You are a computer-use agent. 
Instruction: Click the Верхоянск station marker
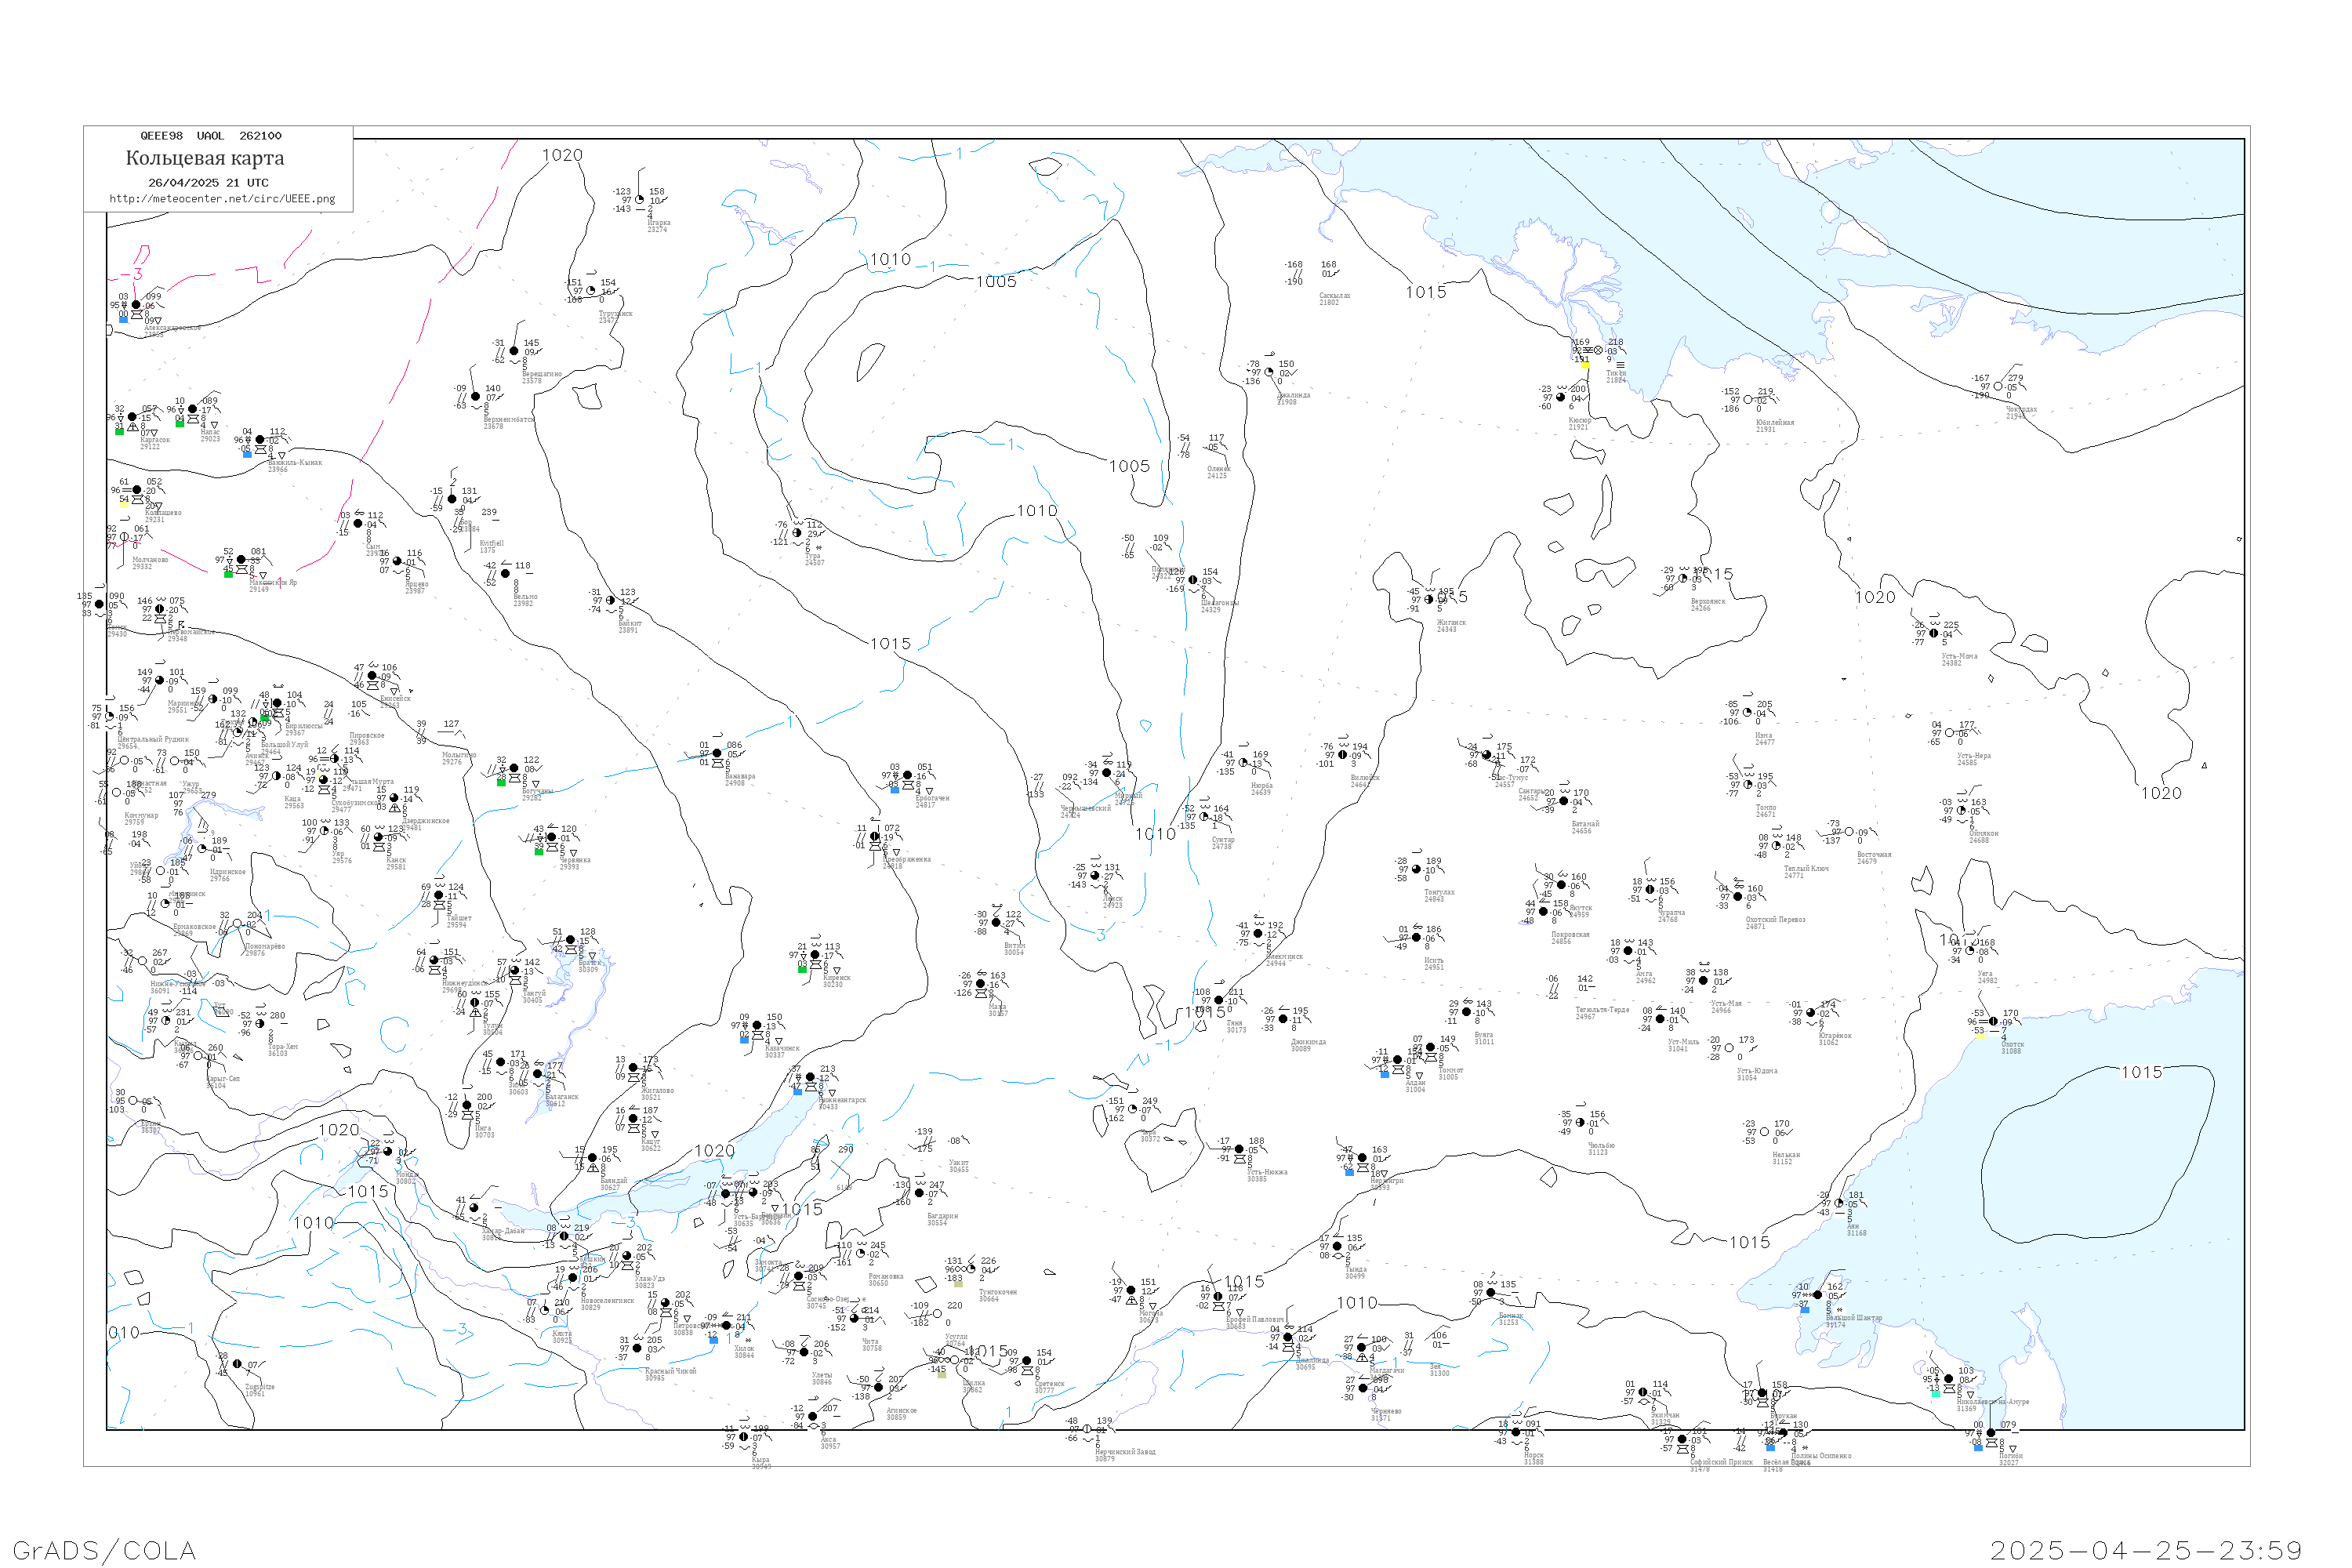pyautogui.click(x=1683, y=579)
